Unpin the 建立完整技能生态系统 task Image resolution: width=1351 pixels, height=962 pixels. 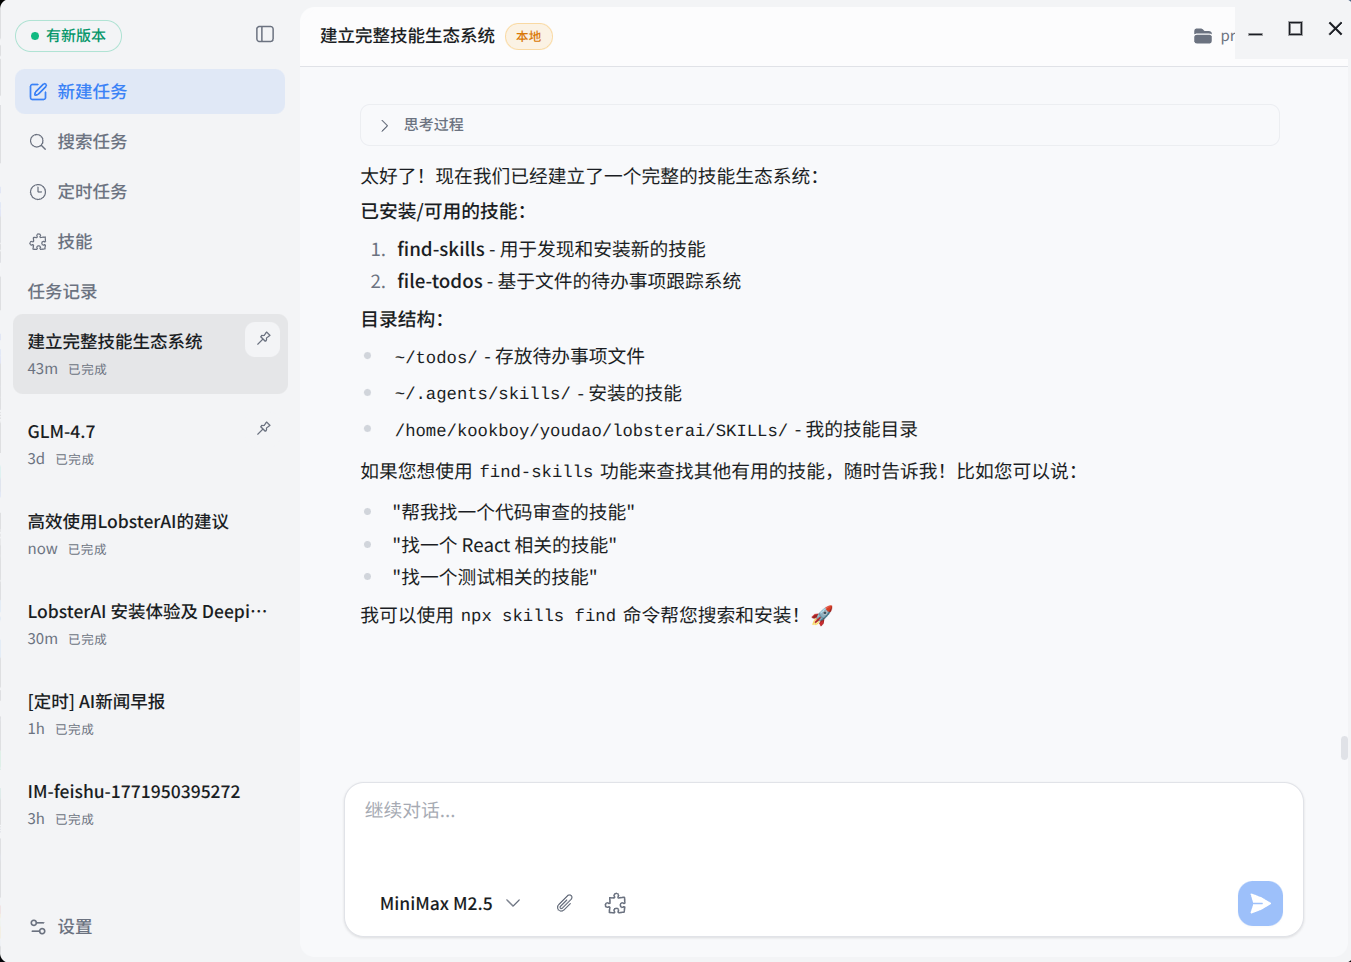262,340
